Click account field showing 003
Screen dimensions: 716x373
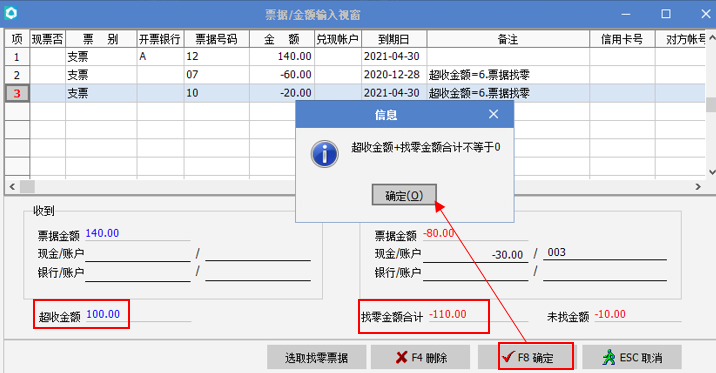click(x=605, y=252)
